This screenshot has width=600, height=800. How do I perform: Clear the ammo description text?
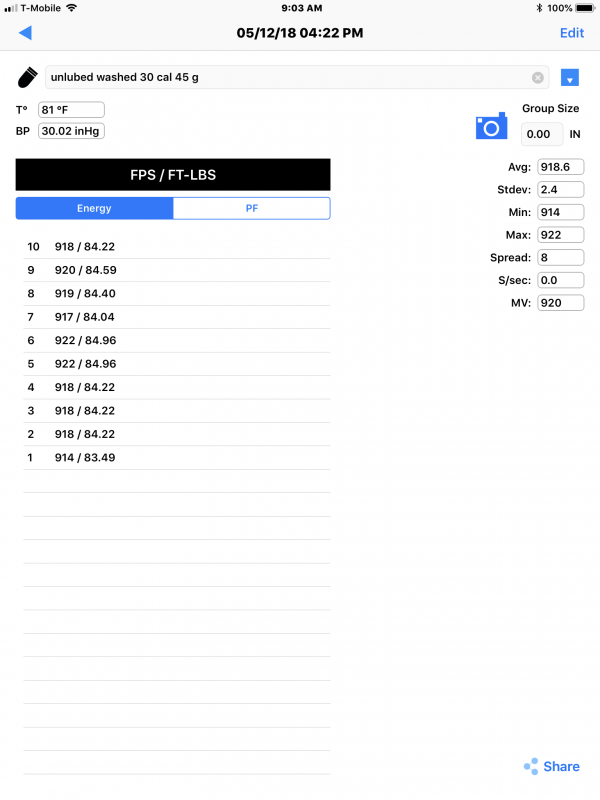coord(538,78)
